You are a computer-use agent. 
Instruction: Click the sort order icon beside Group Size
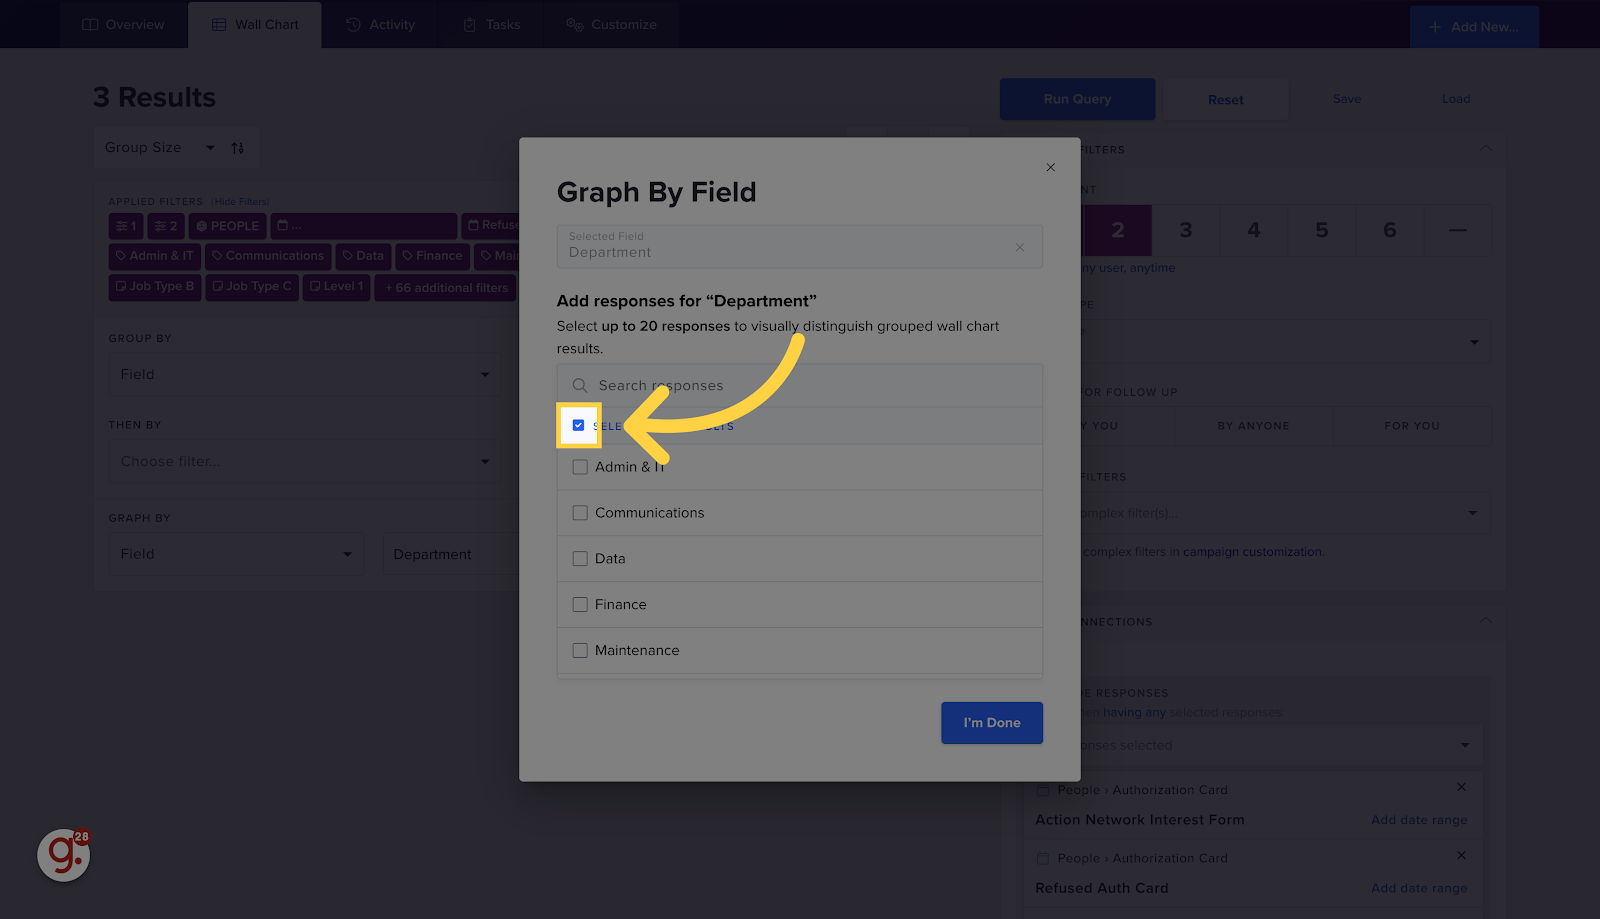coord(238,147)
